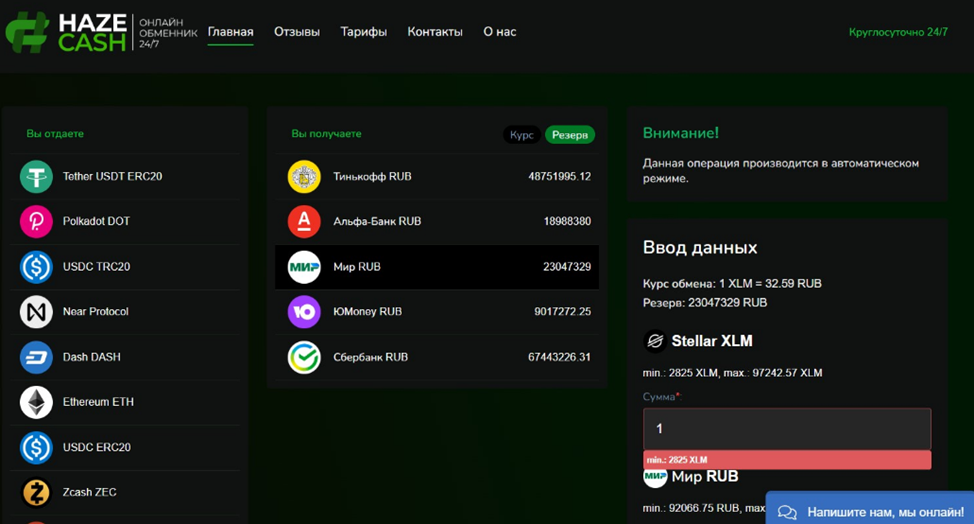Image resolution: width=974 pixels, height=524 pixels.
Task: Click the exchange rate line '1 XLM = 32.59 RUB'
Action: tap(732, 284)
